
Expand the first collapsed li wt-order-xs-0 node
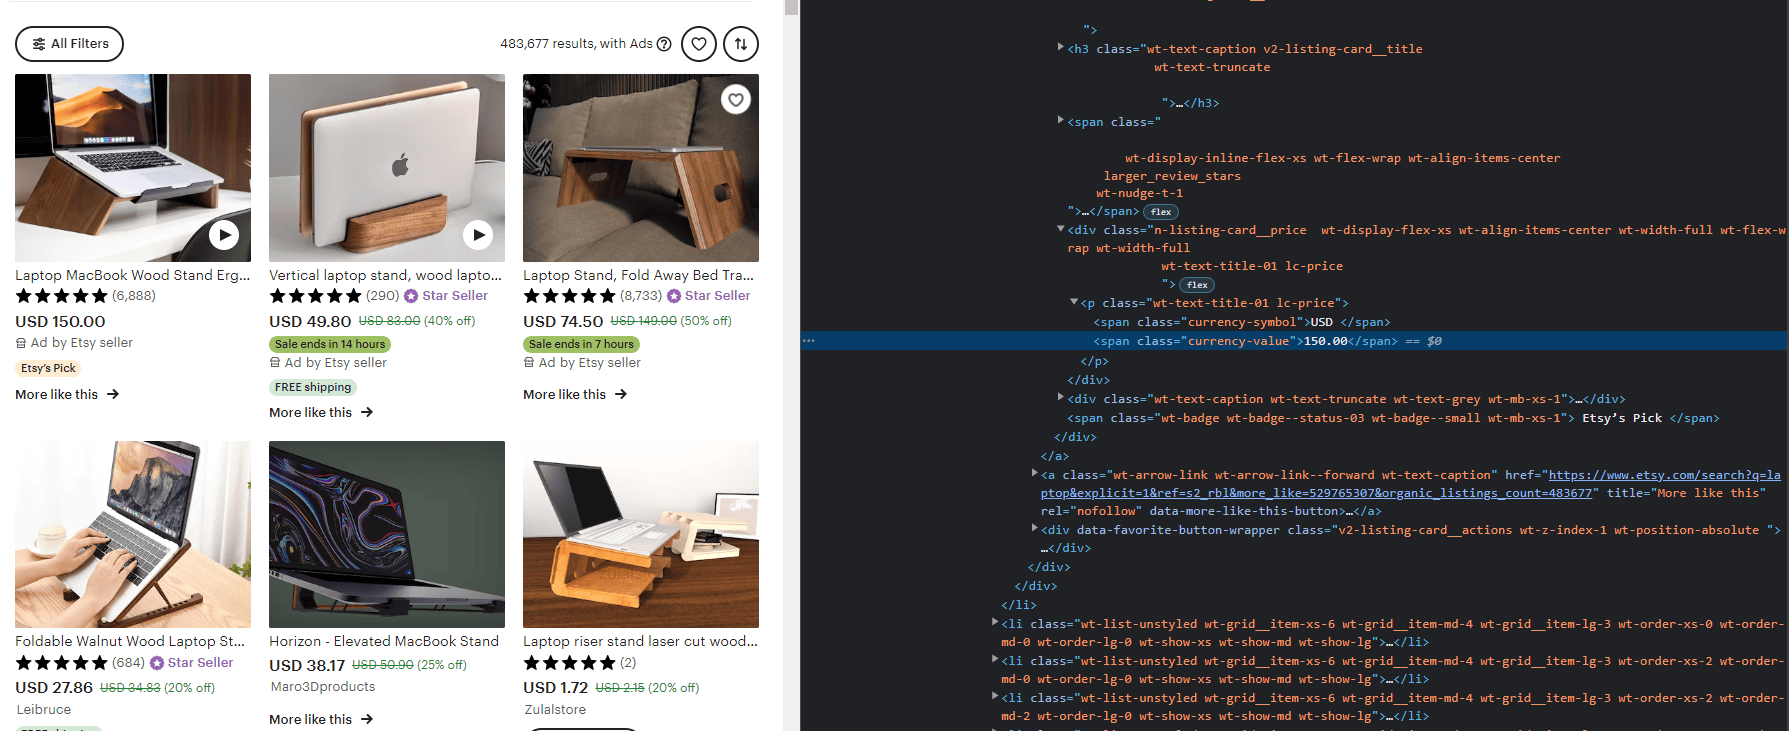[994, 622]
